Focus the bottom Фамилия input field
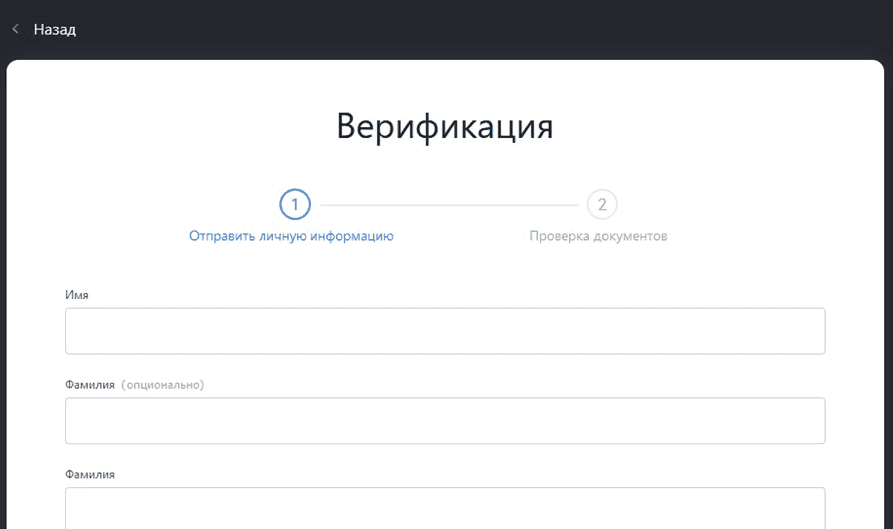 [445, 508]
